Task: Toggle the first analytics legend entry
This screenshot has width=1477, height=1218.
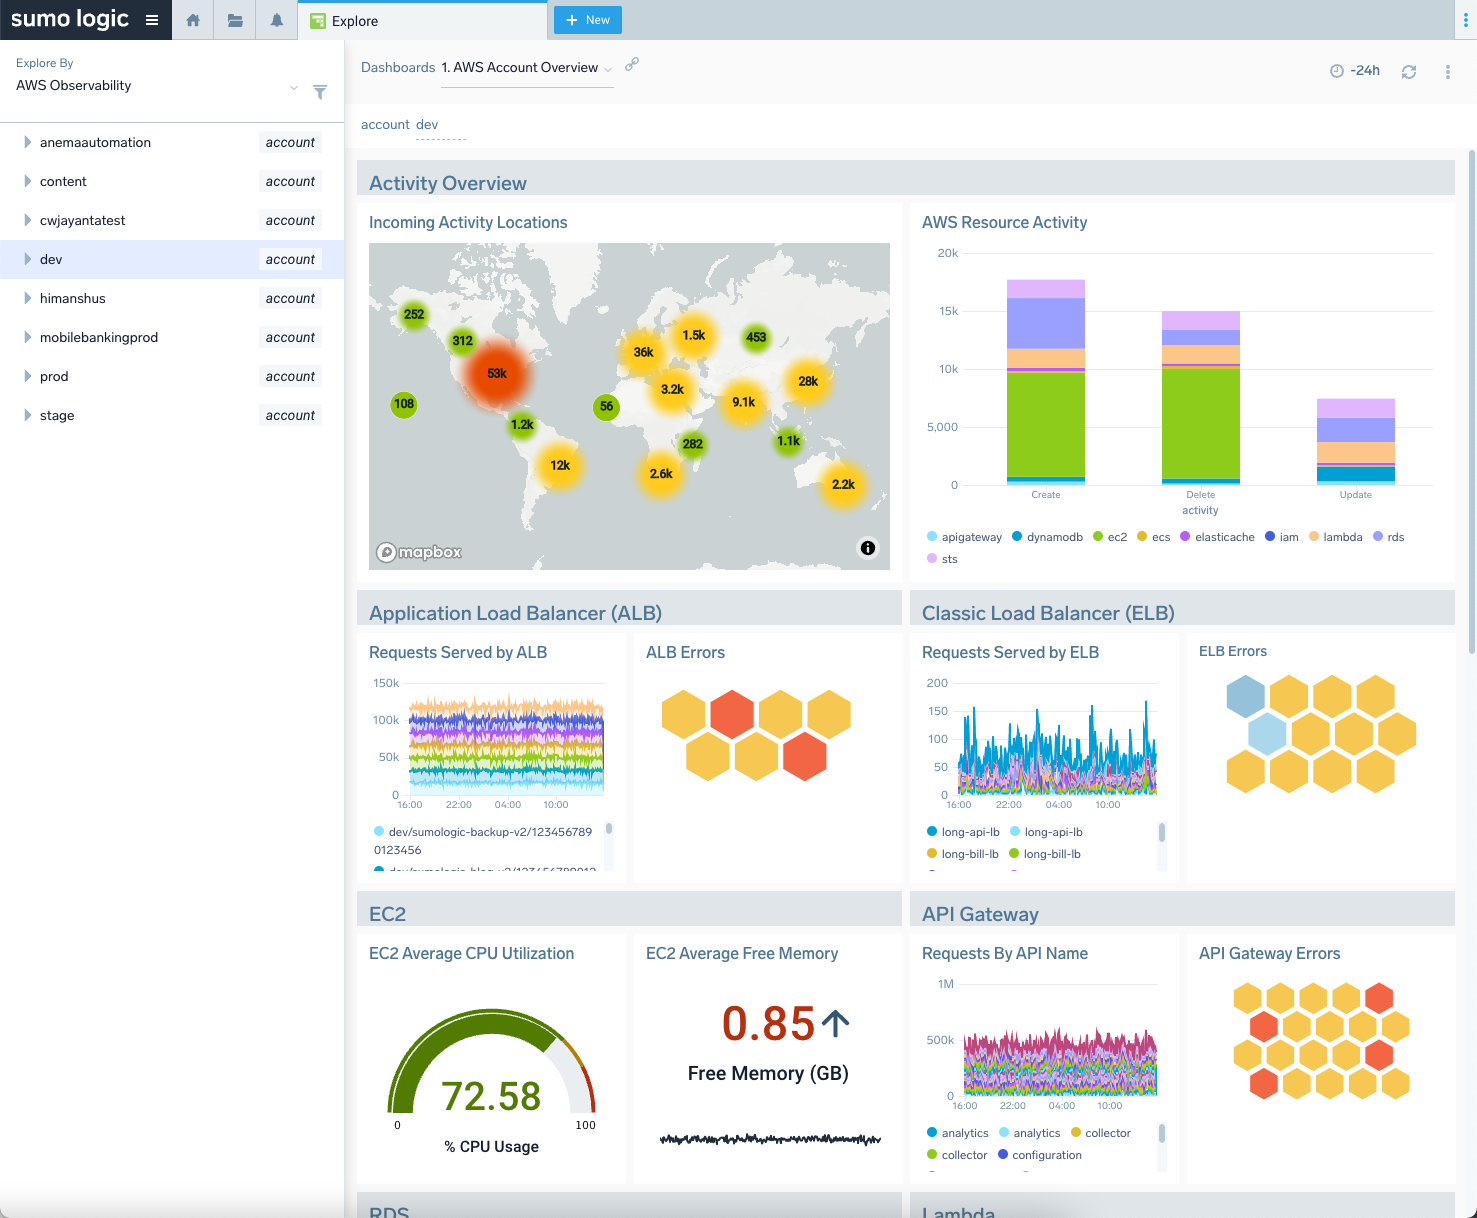Action: (957, 1133)
